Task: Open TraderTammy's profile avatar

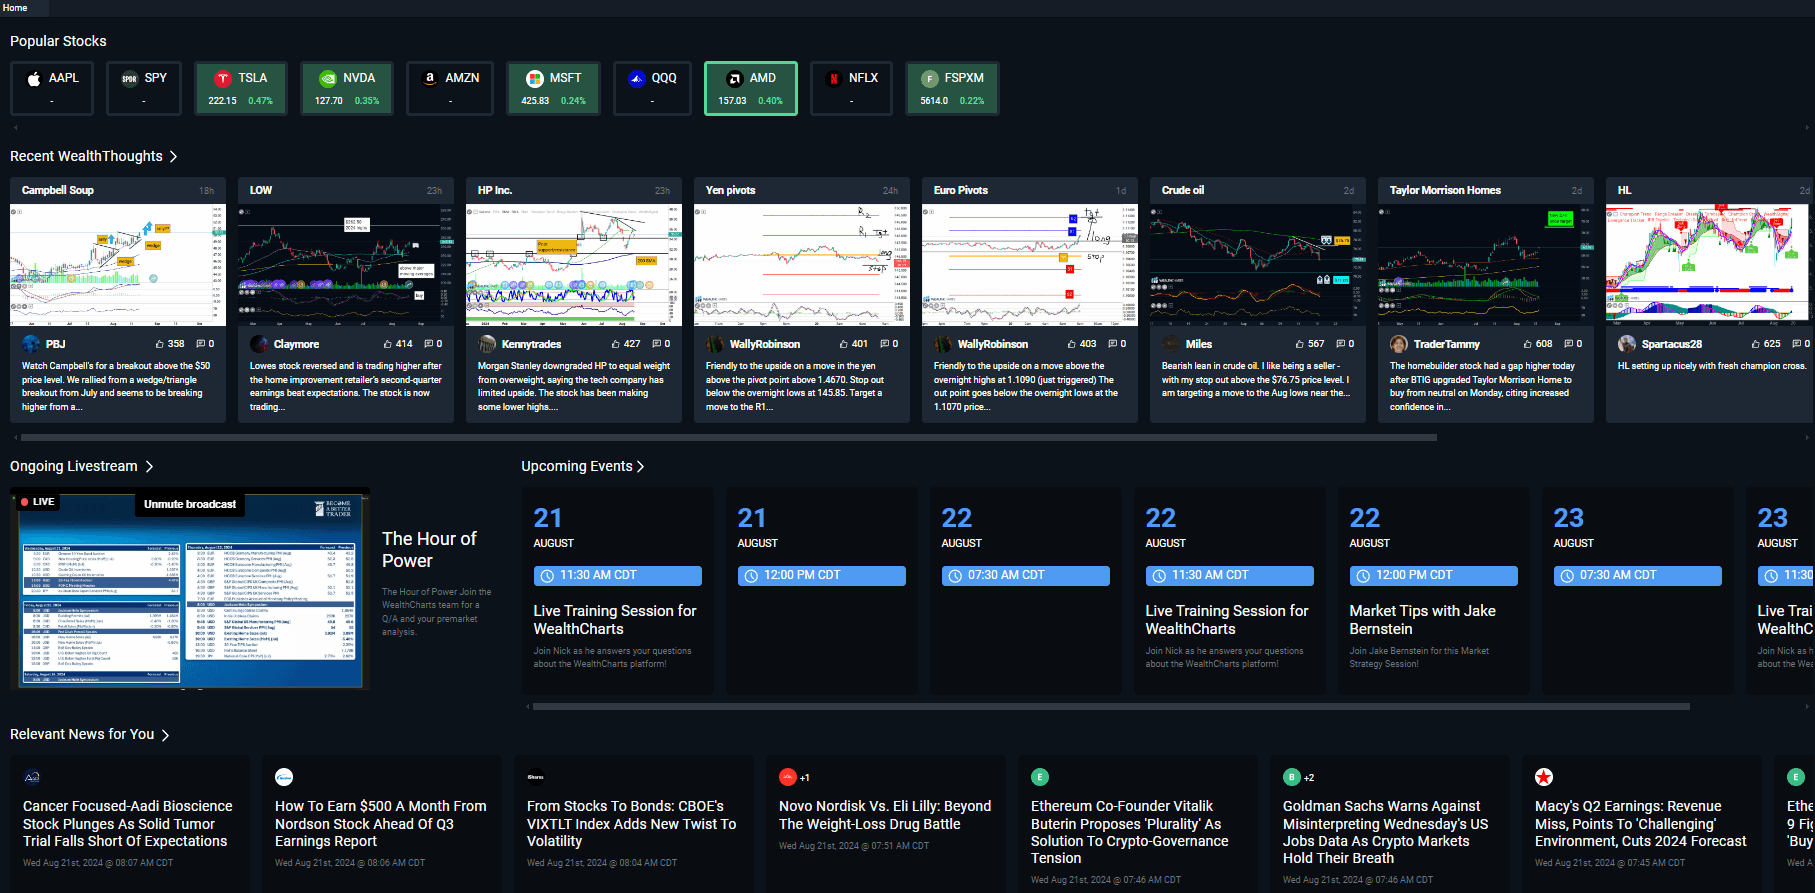Action: pos(1399,344)
